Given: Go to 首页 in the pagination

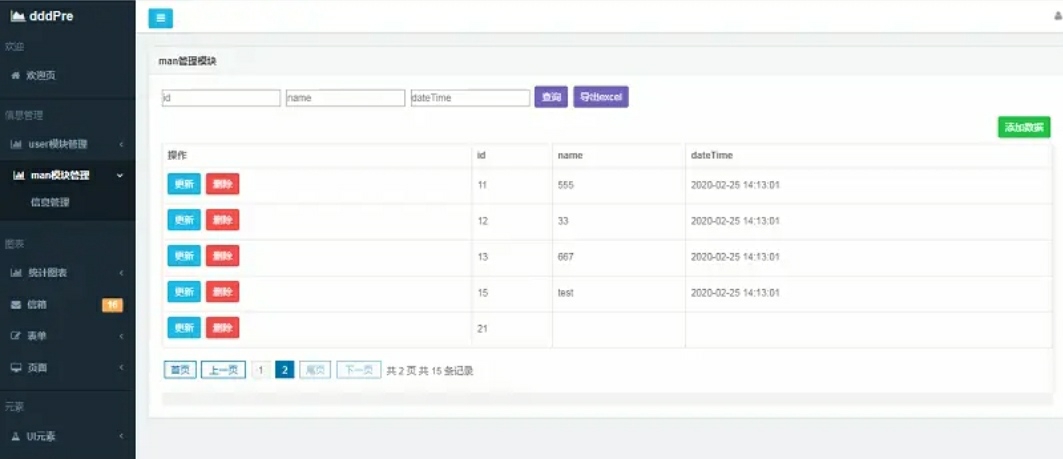Looking at the screenshot, I should (180, 370).
